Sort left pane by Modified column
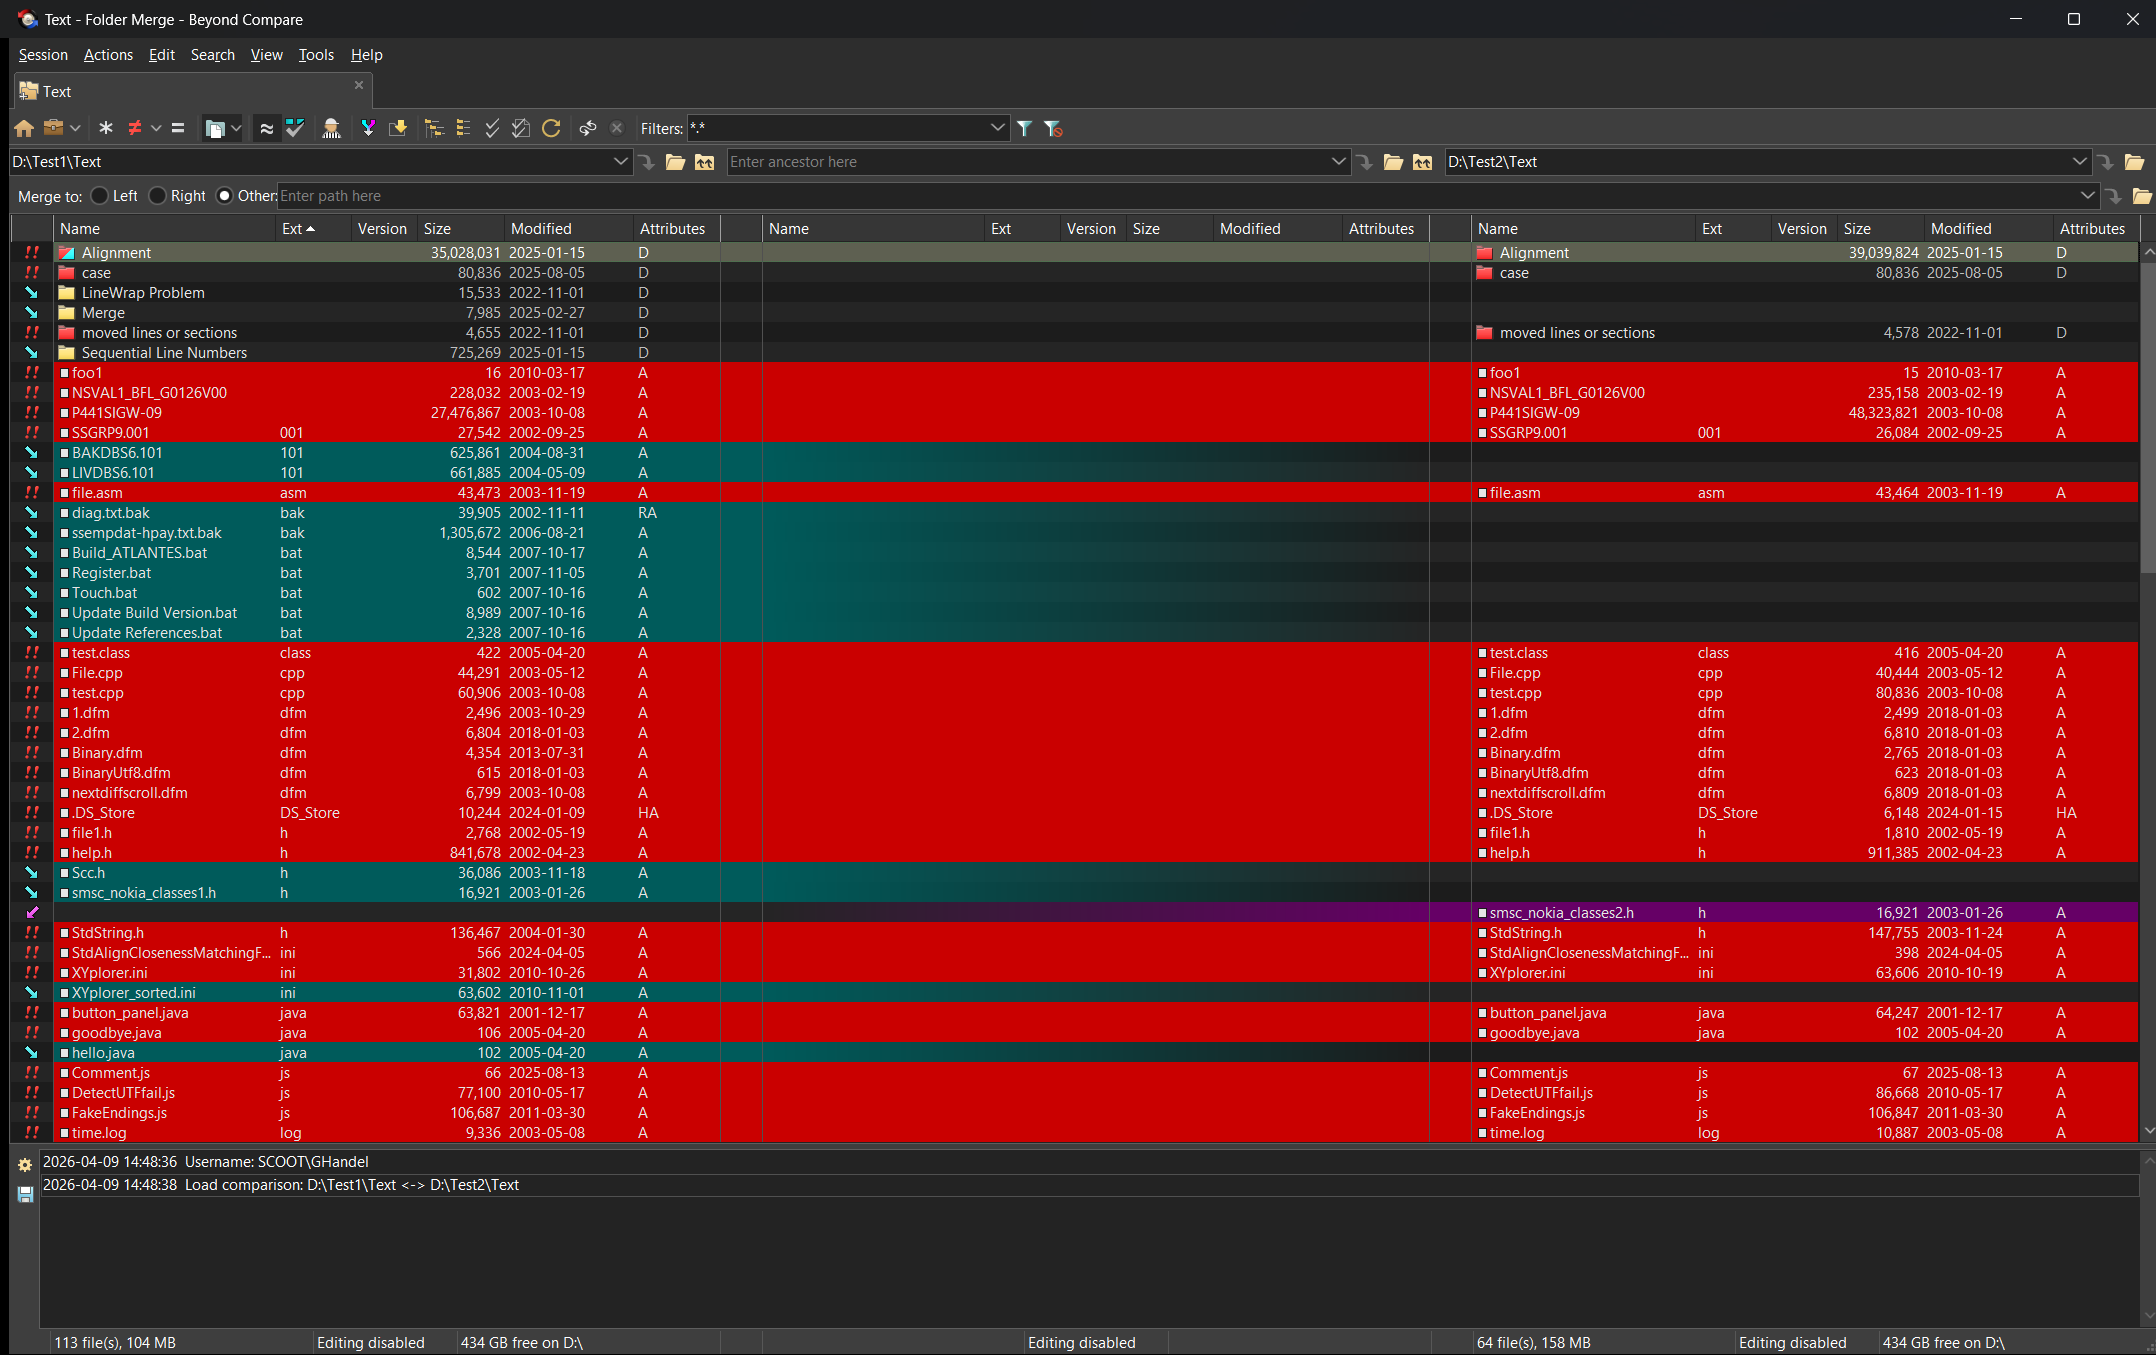Screen dimensions: 2156x1355 [x=568, y=229]
